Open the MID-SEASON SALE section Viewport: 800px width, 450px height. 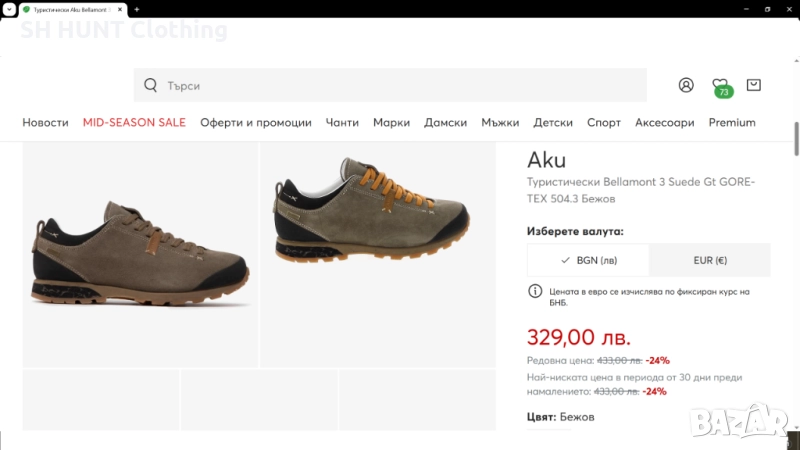pos(134,123)
